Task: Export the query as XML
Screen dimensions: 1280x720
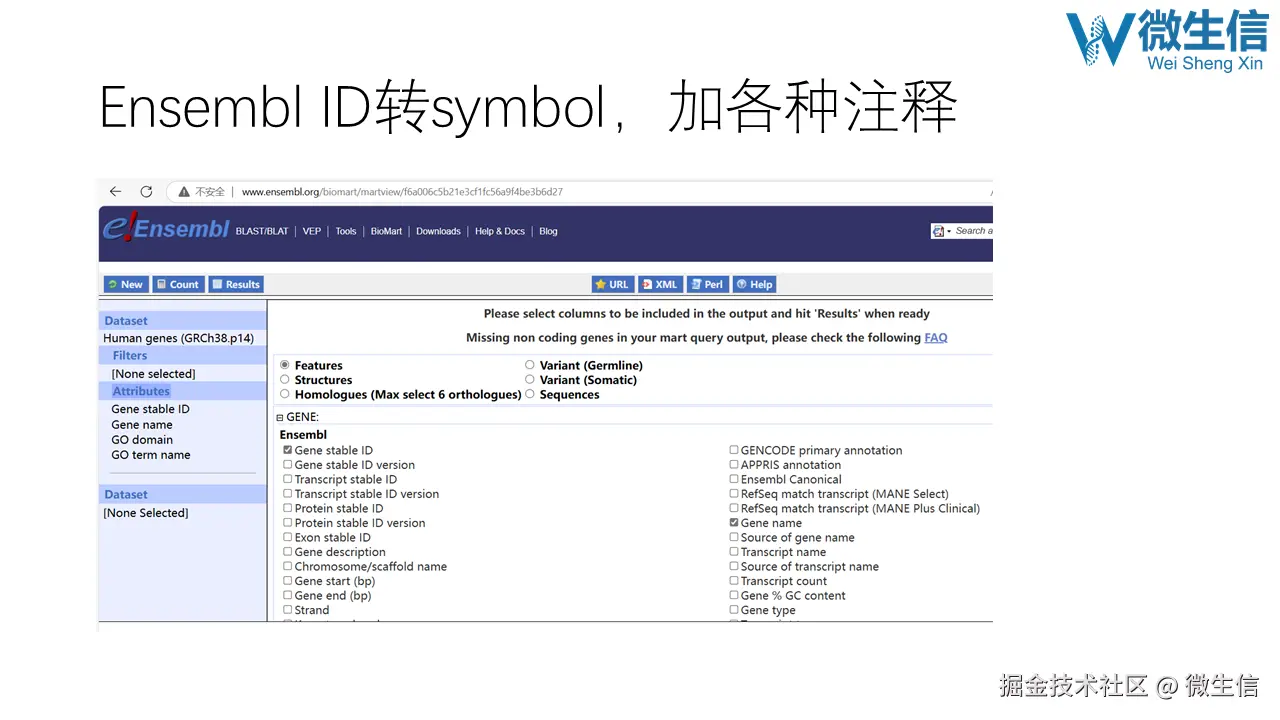Action: point(660,284)
